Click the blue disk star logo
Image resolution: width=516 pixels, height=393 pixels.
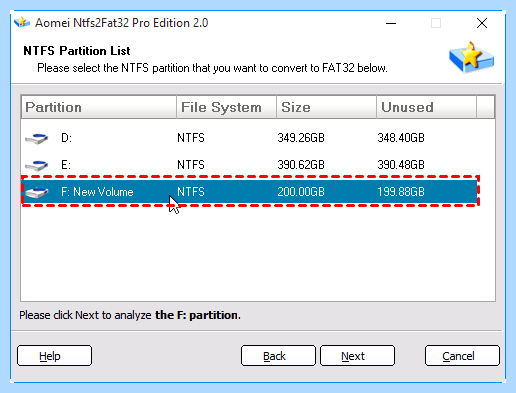tap(471, 57)
